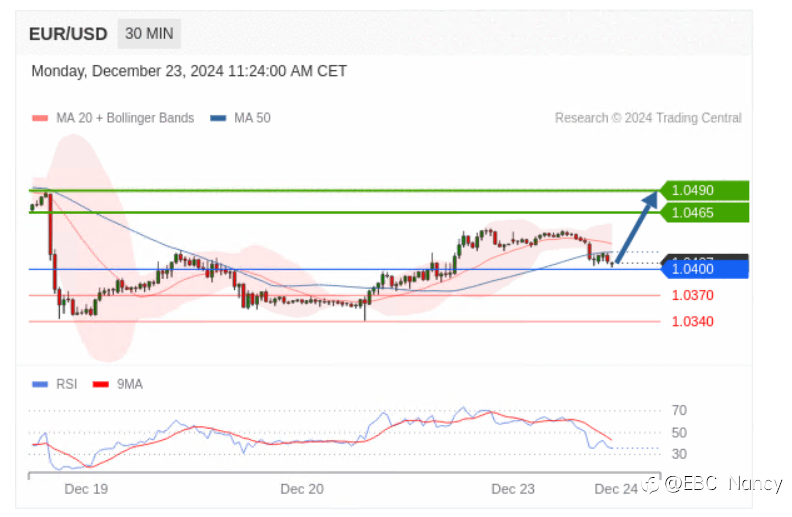792x517 pixels.
Task: Click the Dec 24 date axis label
Action: (x=616, y=489)
